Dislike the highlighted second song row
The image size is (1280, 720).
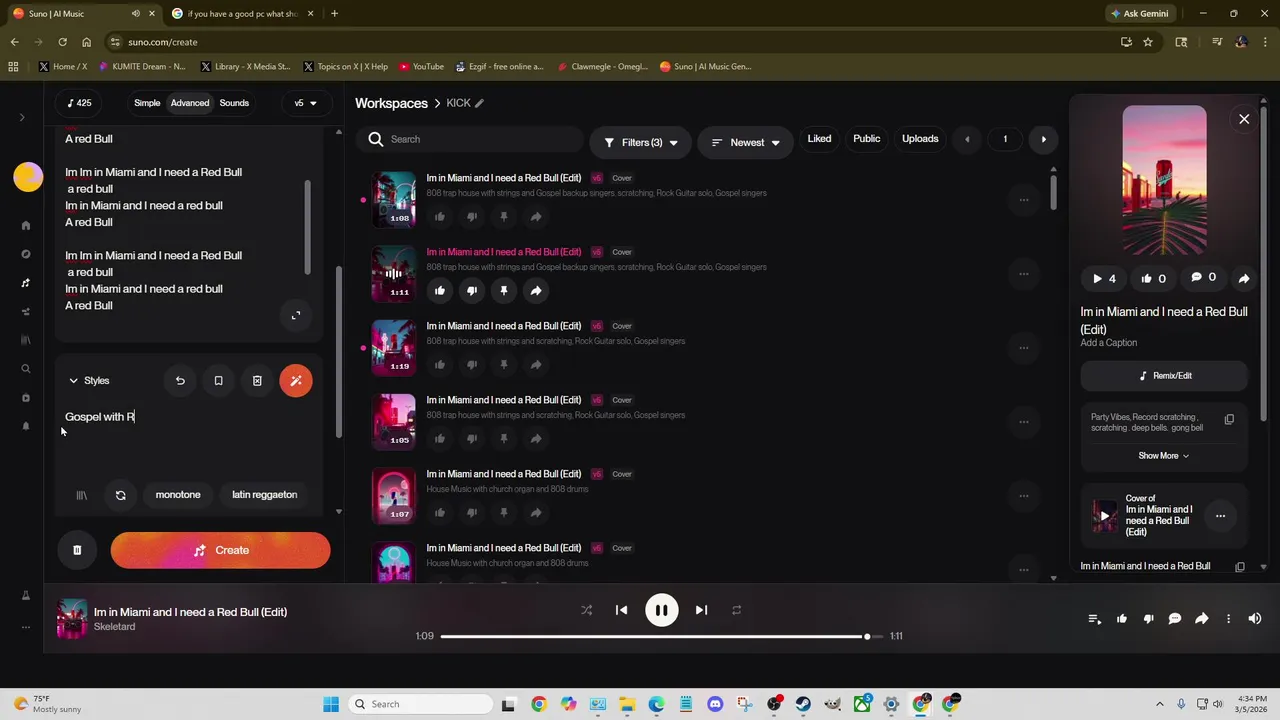pos(472,291)
